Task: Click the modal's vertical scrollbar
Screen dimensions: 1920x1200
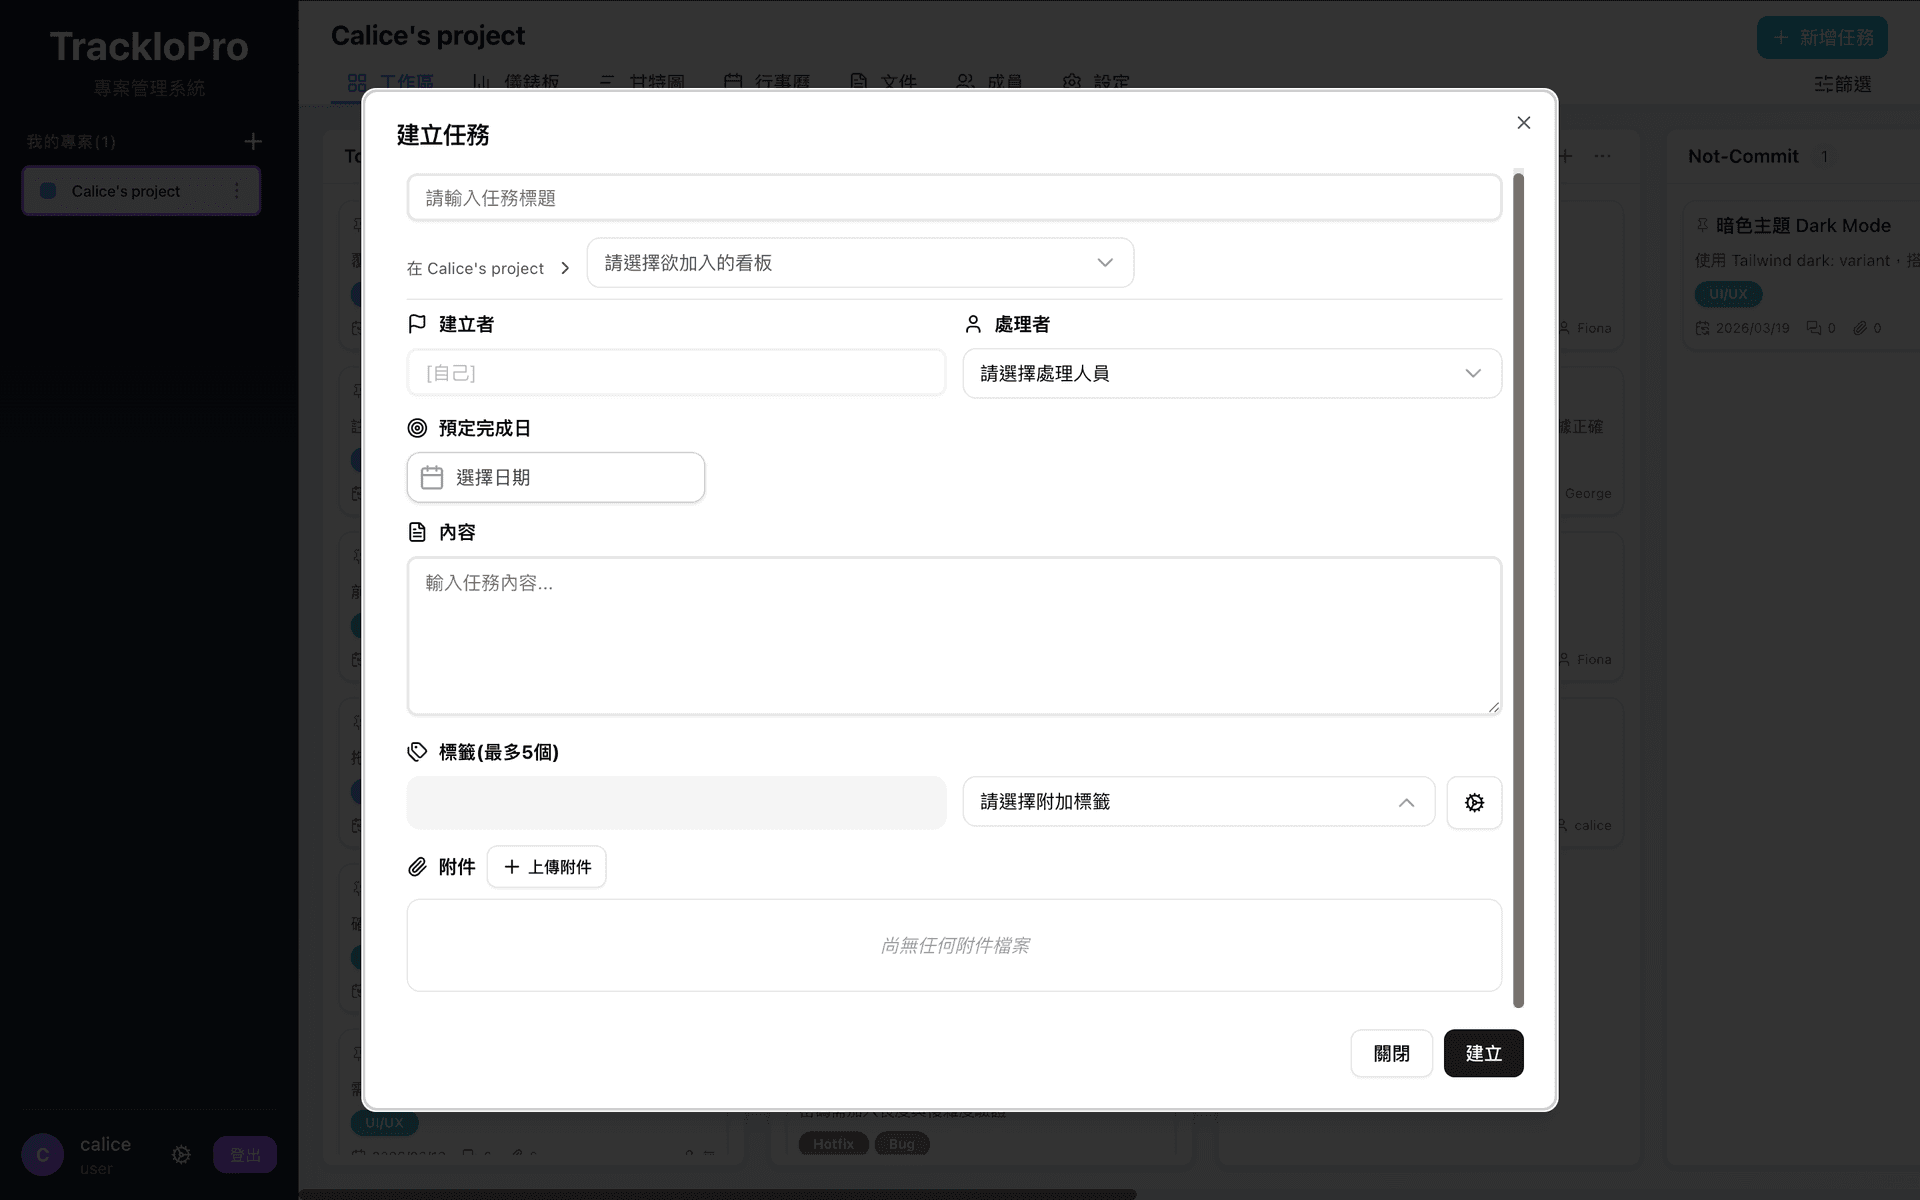Action: (1518, 590)
